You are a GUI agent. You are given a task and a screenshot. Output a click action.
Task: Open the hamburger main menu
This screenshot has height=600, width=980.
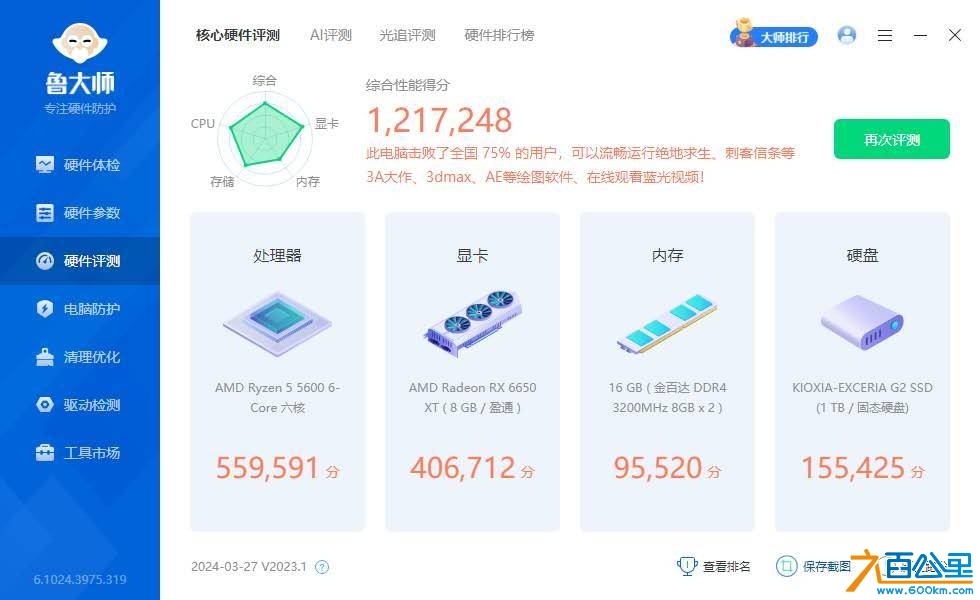click(x=884, y=36)
